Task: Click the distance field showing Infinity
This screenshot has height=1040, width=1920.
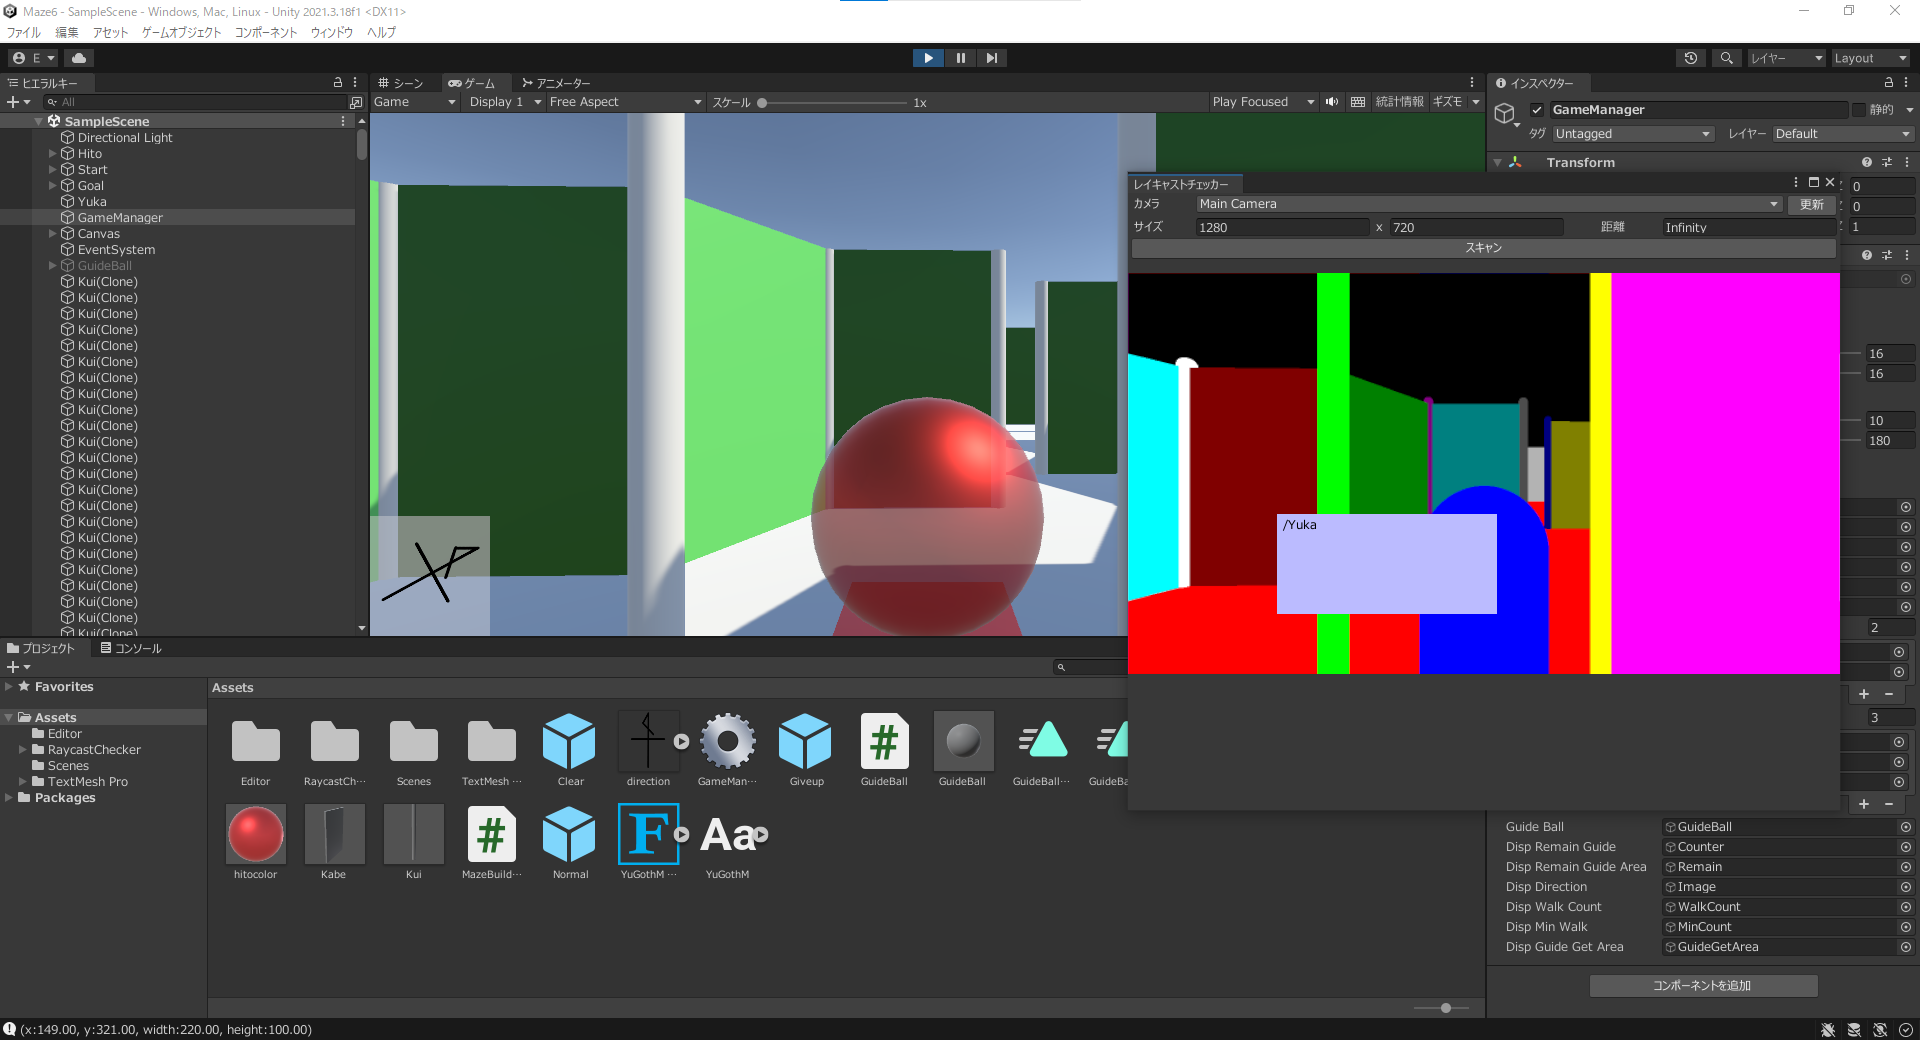Action: [1748, 228]
